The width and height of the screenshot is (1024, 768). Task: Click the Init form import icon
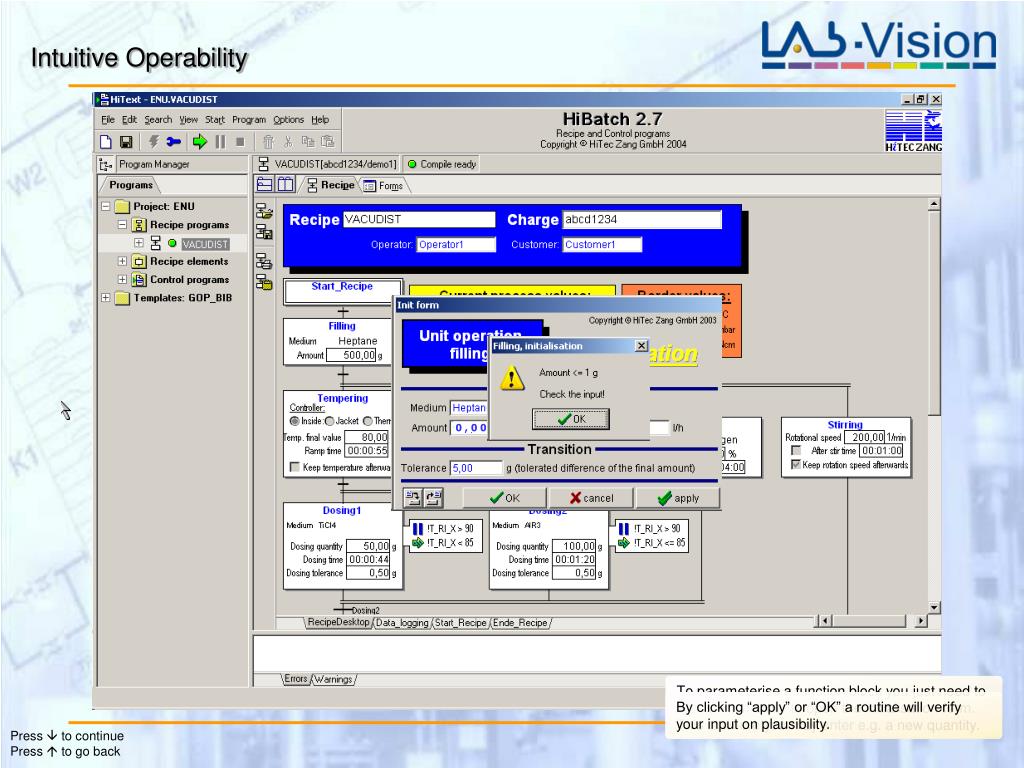coord(413,498)
